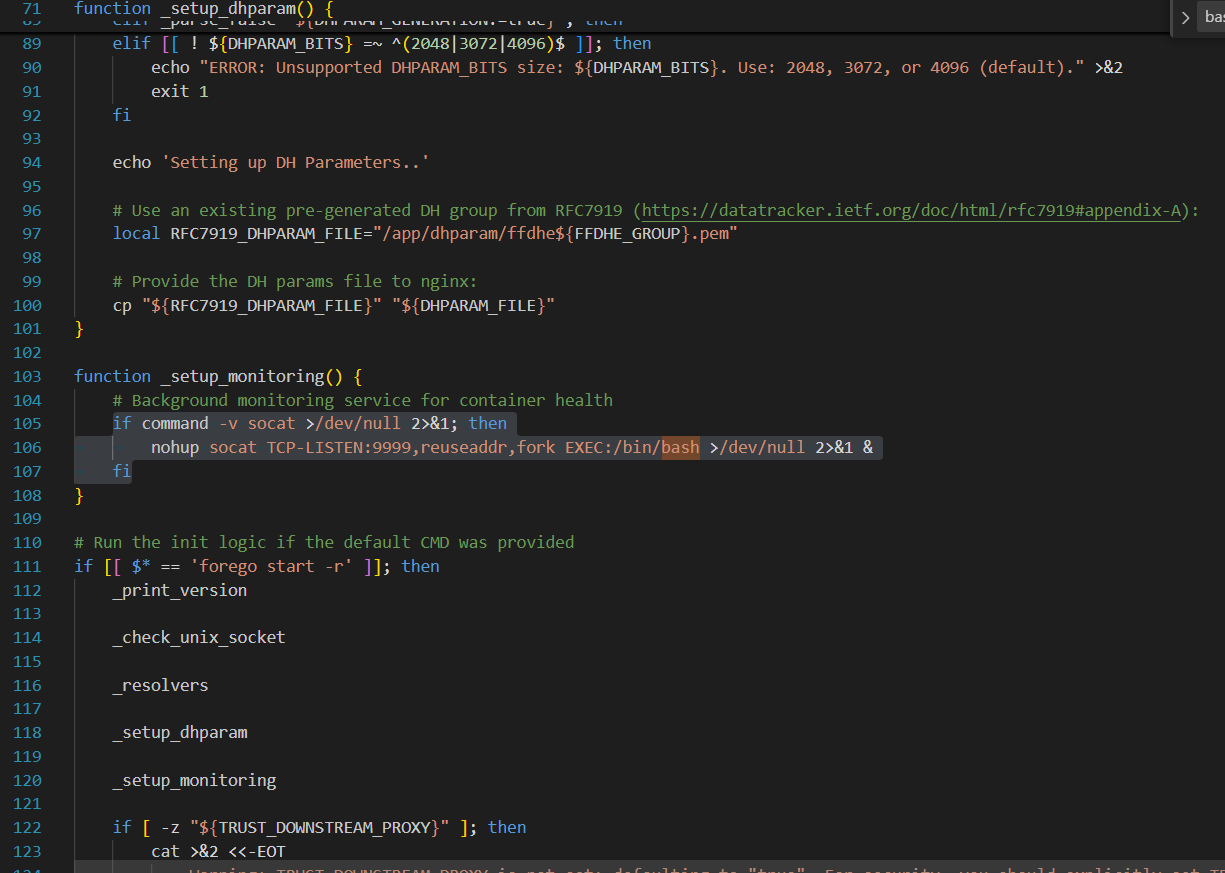This screenshot has width=1225, height=873.
Task: Click the 'elif' keyword on line 89
Action: [x=131, y=43]
